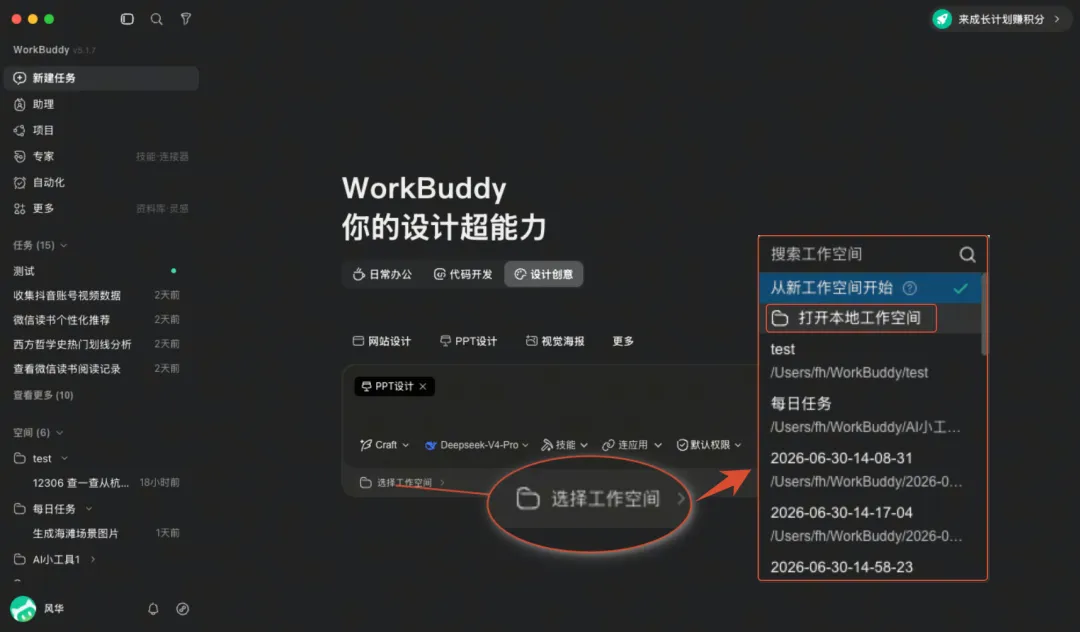Collapse the test space chevron

click(65, 459)
